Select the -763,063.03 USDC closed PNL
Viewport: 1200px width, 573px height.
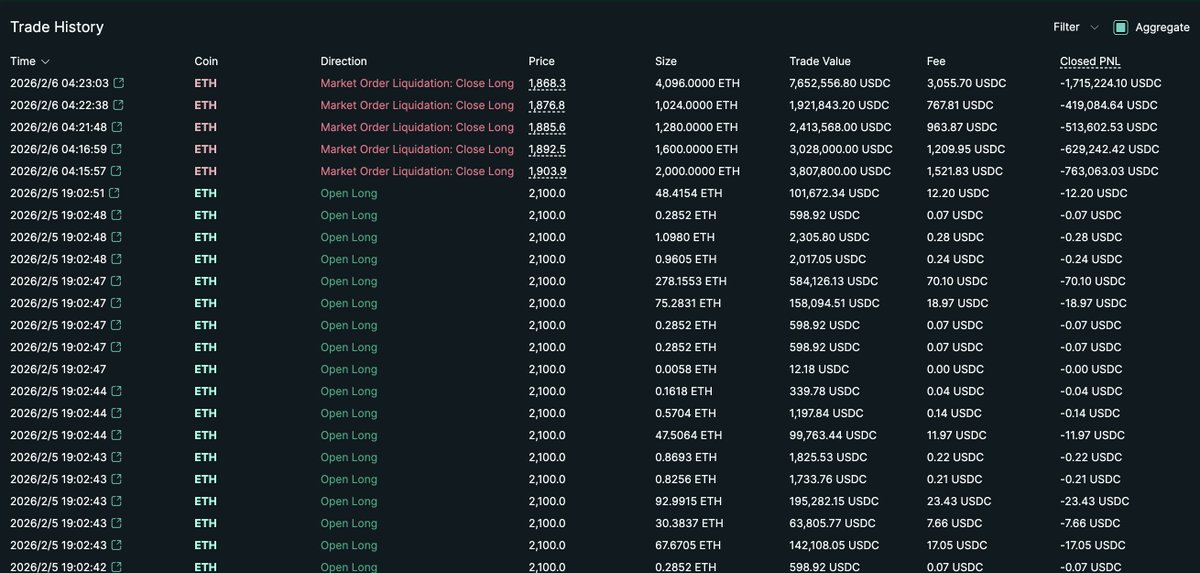point(1108,171)
